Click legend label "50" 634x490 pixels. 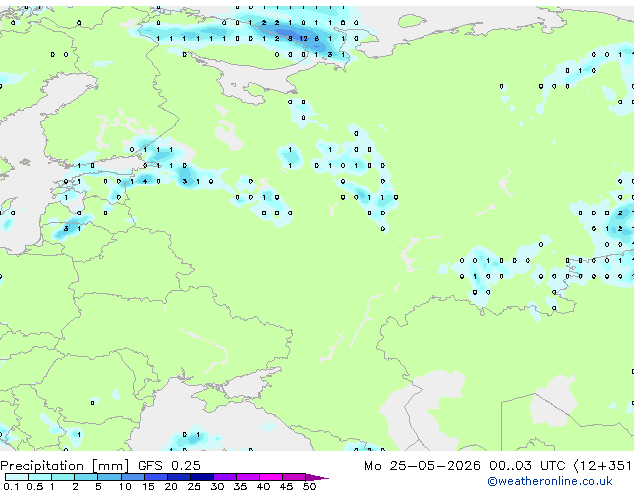[309, 486]
